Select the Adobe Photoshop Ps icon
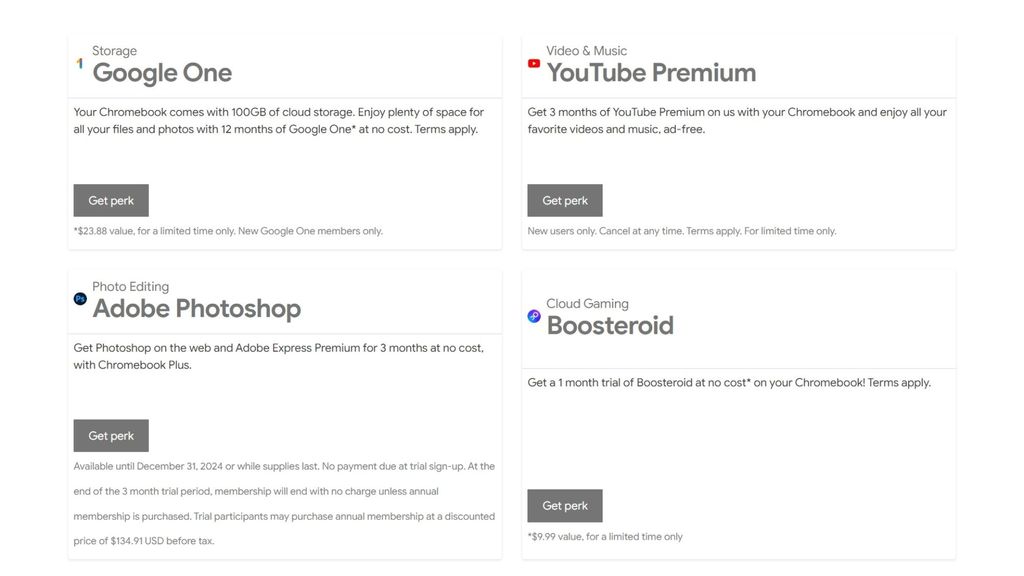 [79, 299]
